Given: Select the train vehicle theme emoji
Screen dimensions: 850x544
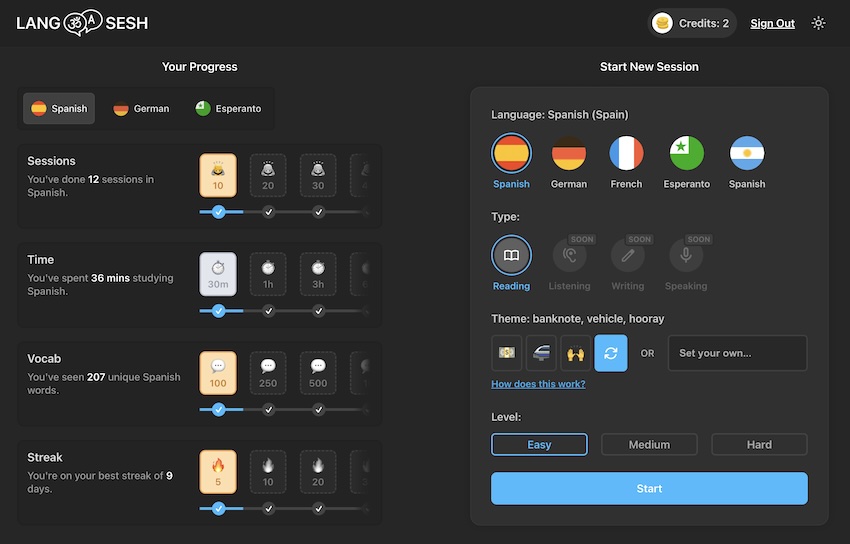Looking at the screenshot, I should [541, 353].
